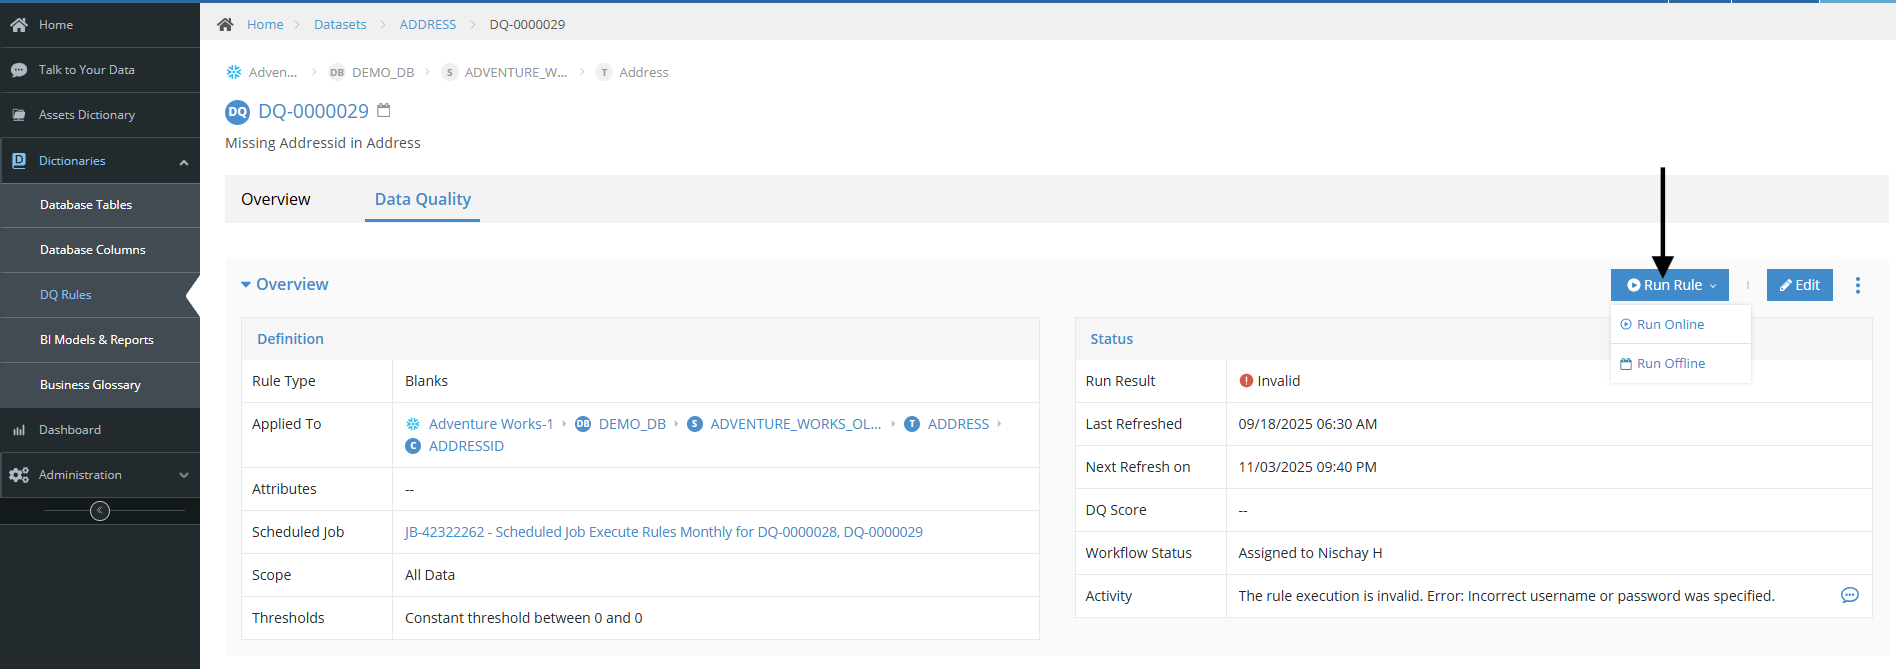Open the three-dot more options menu
Screen dimensions: 1896x669
pyautogui.click(x=1858, y=285)
